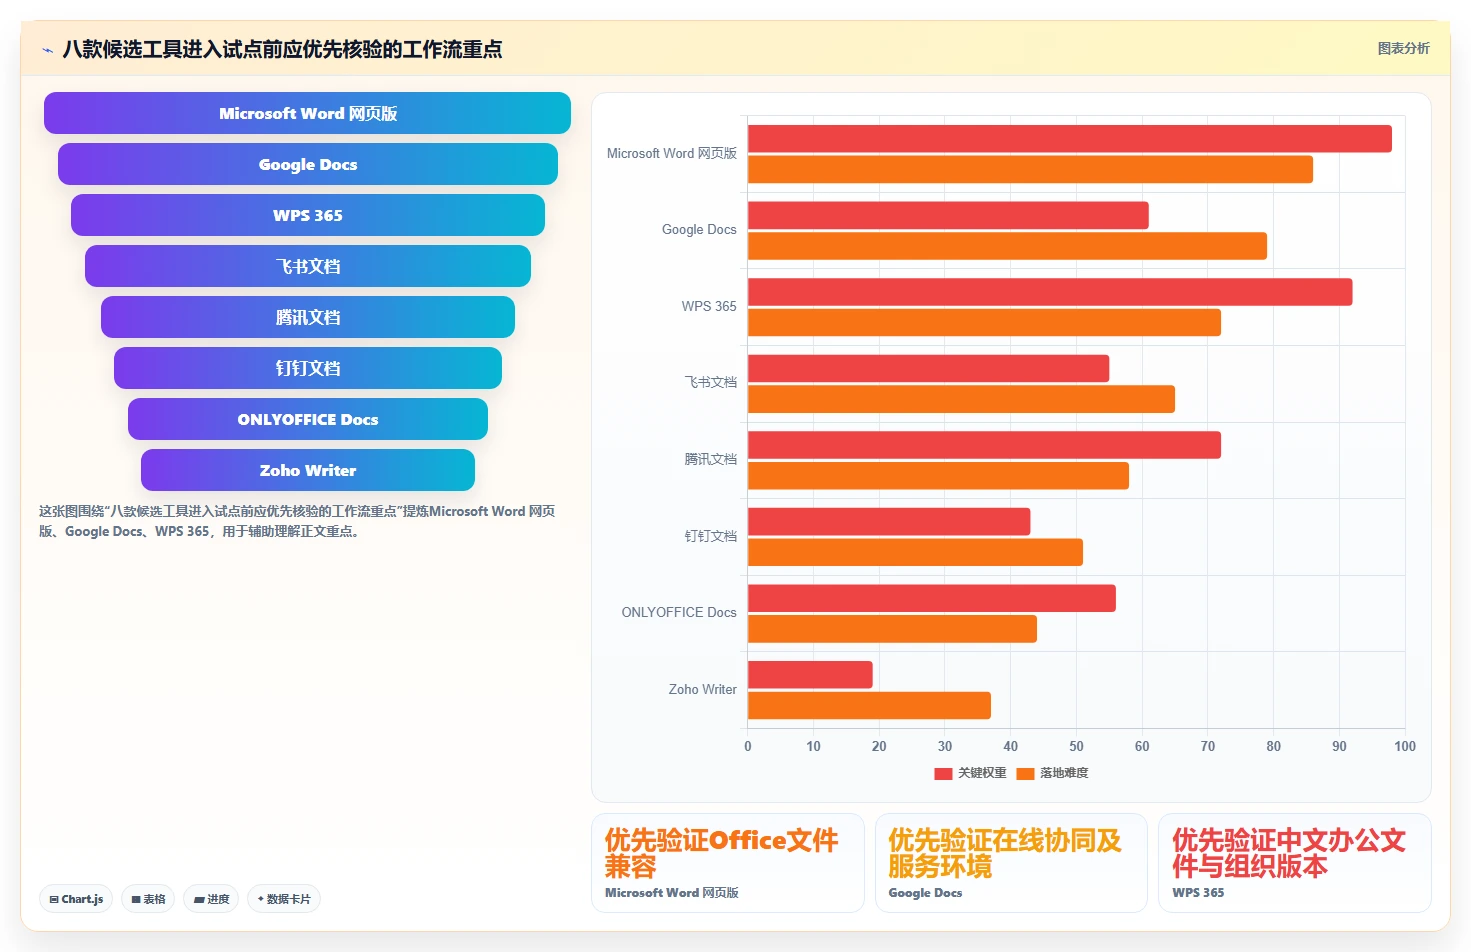1471x952 pixels.
Task: Click the red bar for Zoho Writer
Action: (810, 674)
